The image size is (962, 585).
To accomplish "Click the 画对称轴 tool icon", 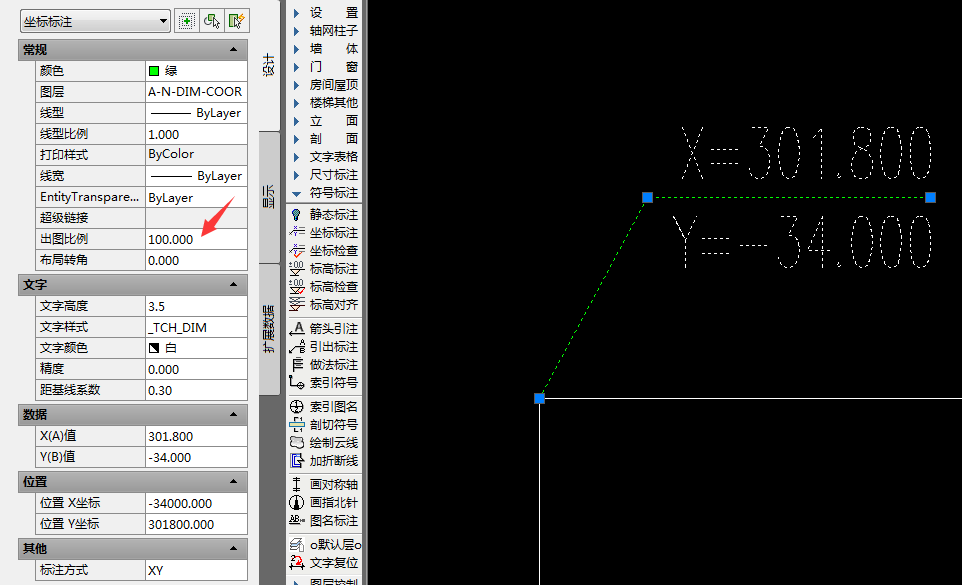I will click(x=296, y=484).
